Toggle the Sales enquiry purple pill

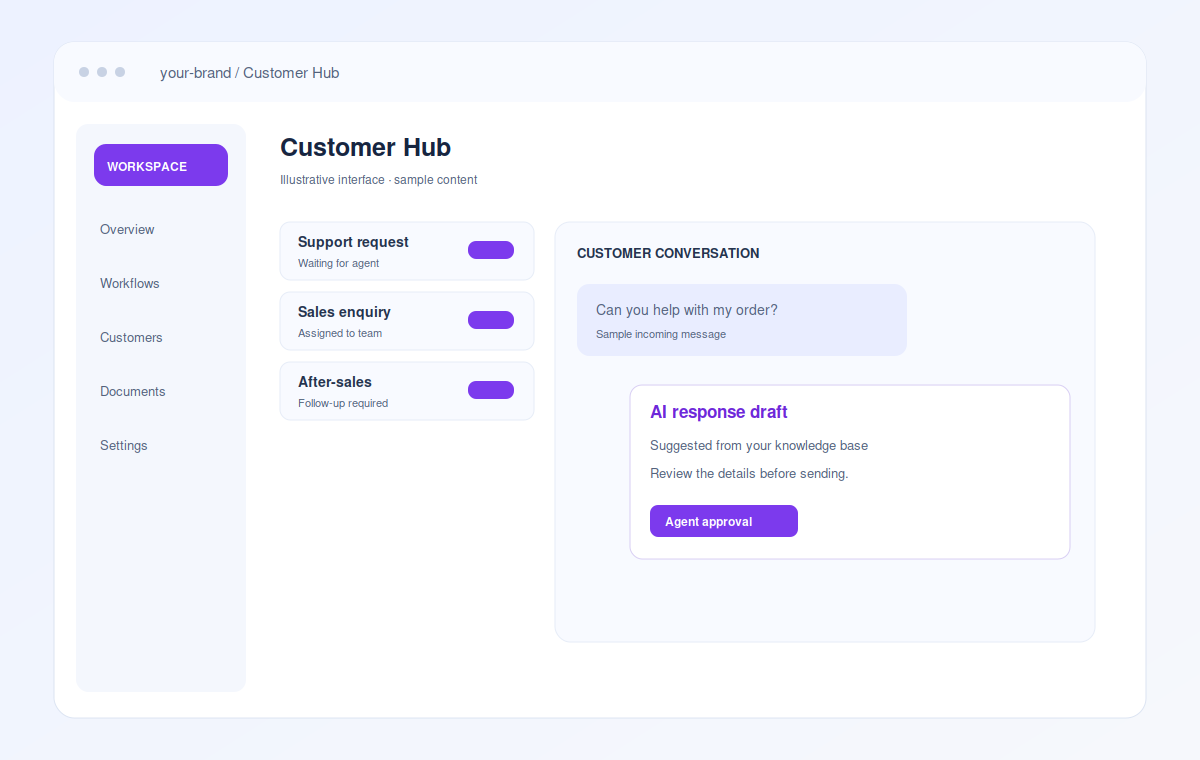point(491,320)
